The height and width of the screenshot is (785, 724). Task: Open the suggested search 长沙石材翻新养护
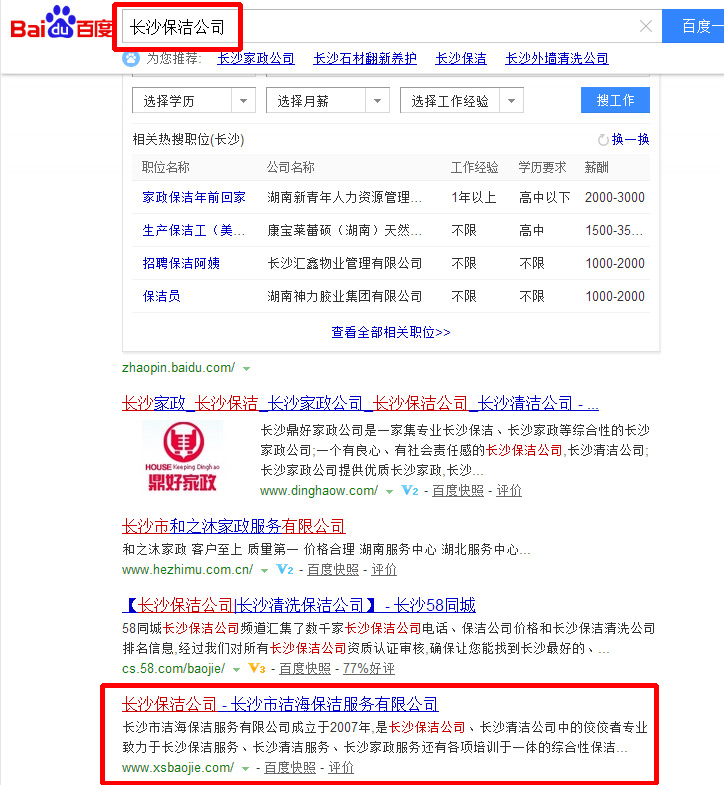(365, 58)
